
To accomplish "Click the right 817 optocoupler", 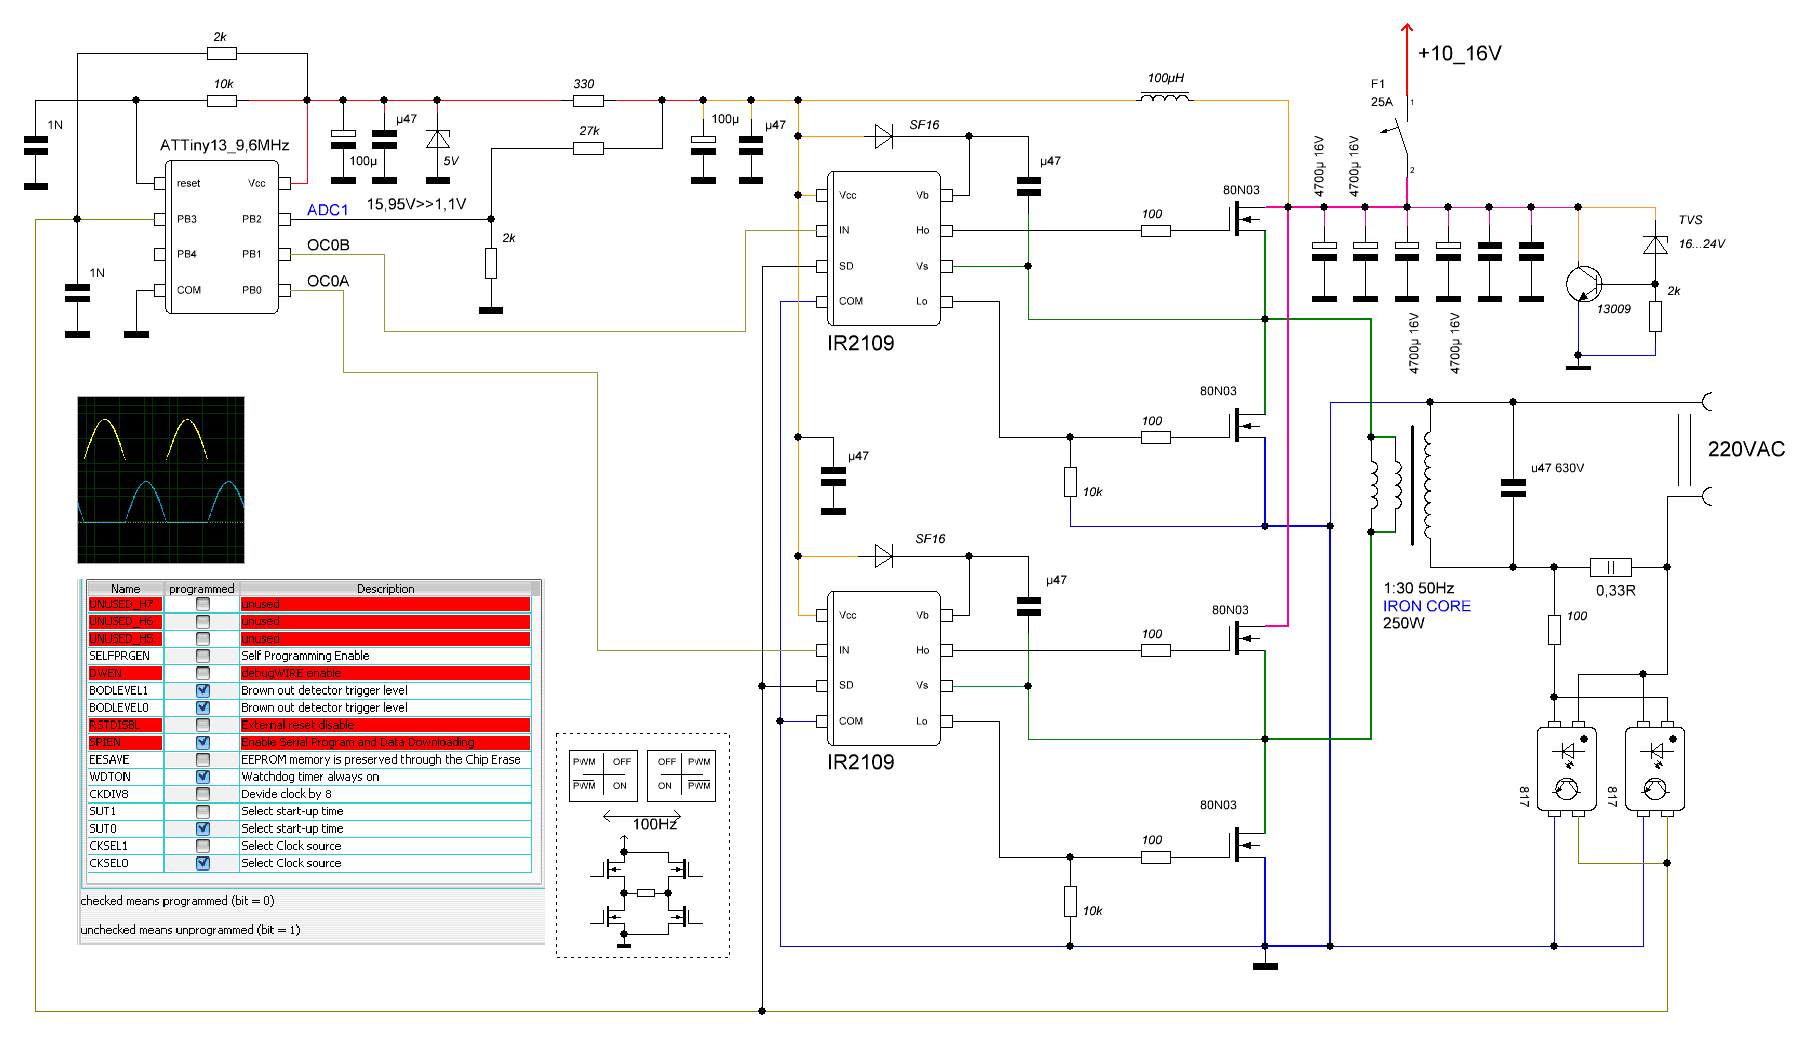I will click(x=1655, y=768).
